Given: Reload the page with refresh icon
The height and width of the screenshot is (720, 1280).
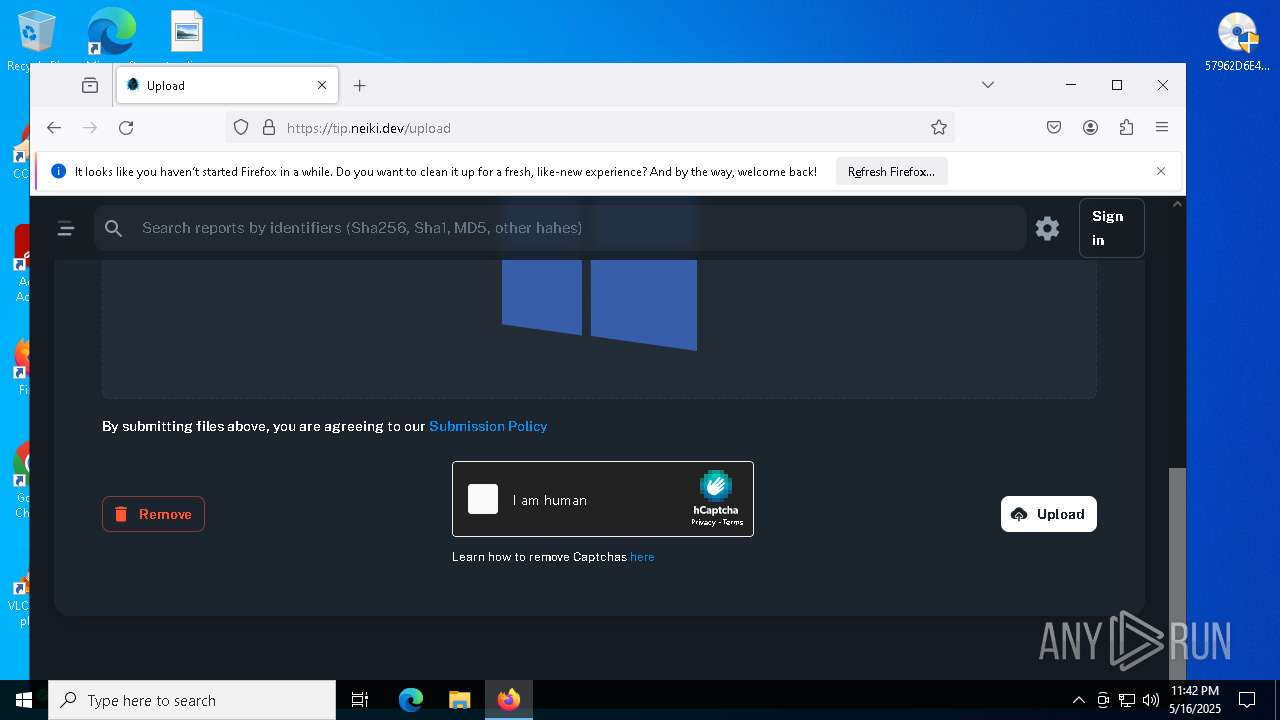Looking at the screenshot, I should 126,128.
